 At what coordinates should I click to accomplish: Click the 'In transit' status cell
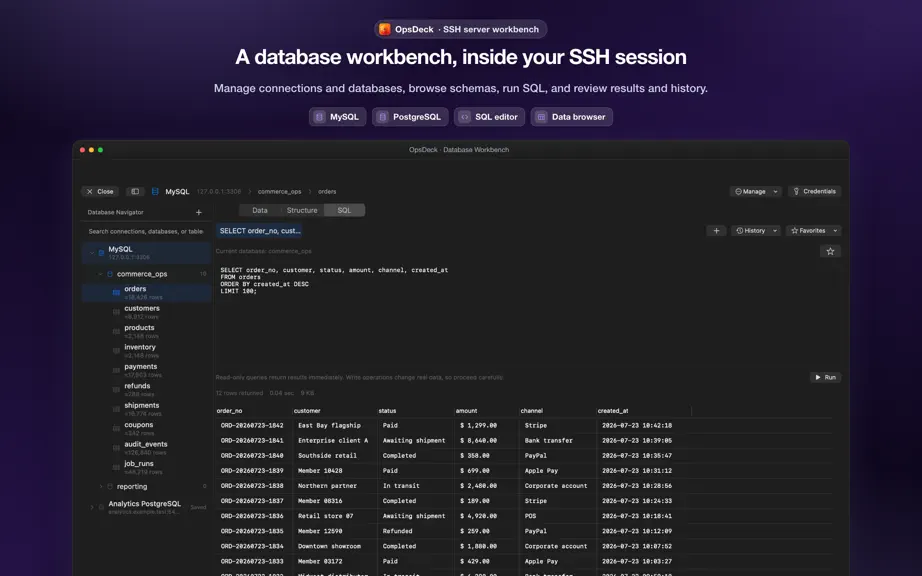(401, 486)
